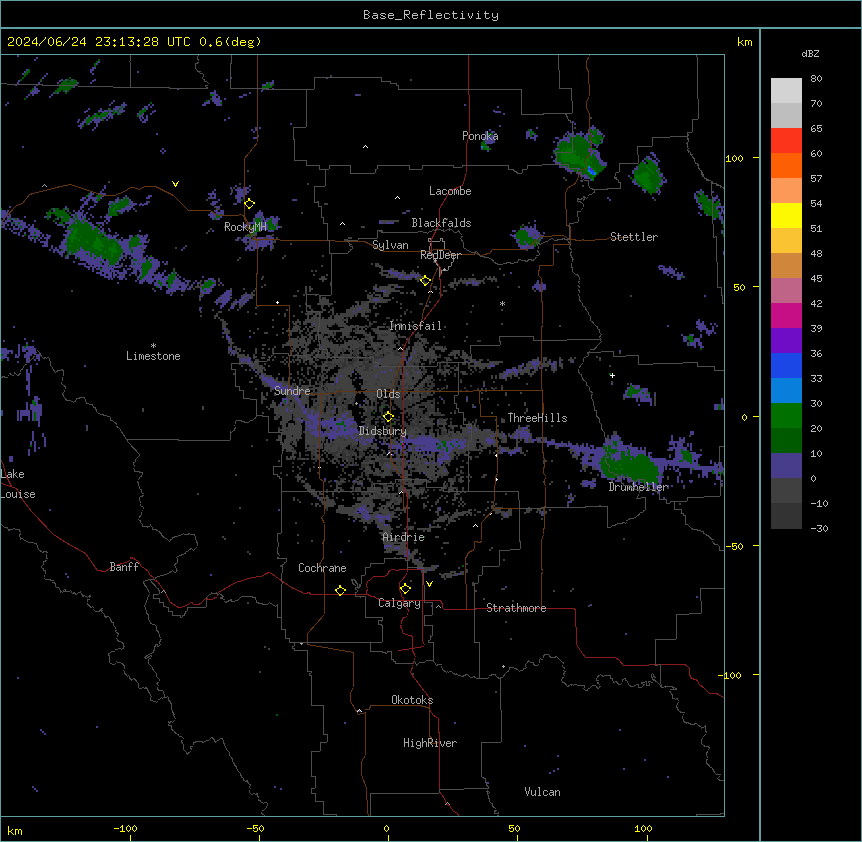Choose the magenta 39-42 dBZ legend swatch
Image resolution: width=862 pixels, height=842 pixels.
[786, 315]
